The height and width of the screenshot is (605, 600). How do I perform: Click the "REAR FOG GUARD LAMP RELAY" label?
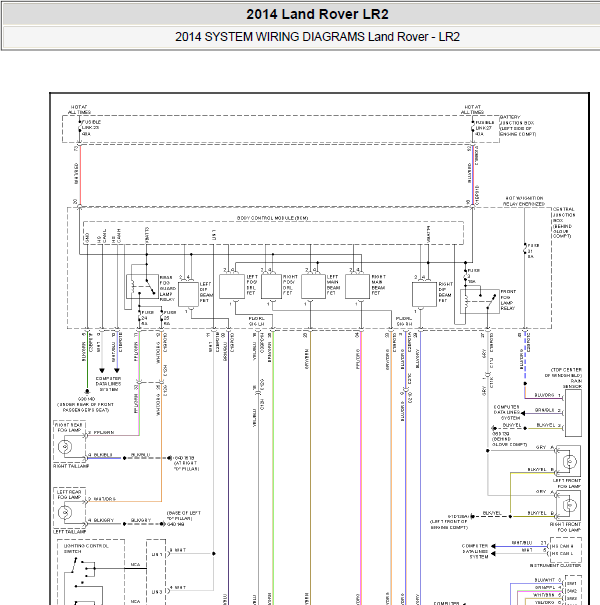pyautogui.click(x=168, y=288)
